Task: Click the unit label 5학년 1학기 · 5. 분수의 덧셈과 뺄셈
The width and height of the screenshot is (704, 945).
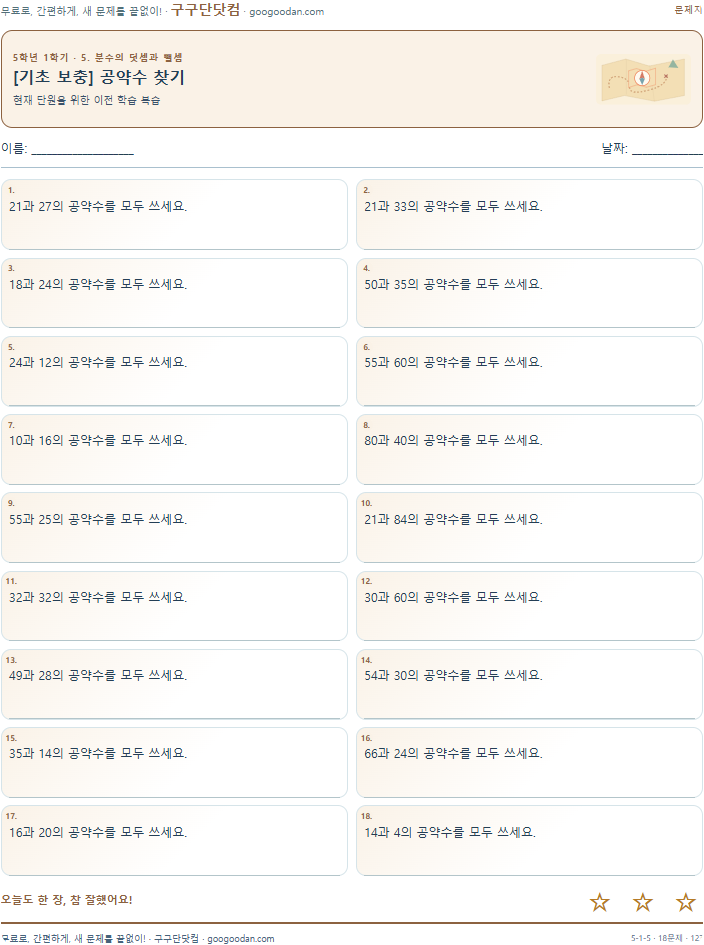Action: point(98,57)
